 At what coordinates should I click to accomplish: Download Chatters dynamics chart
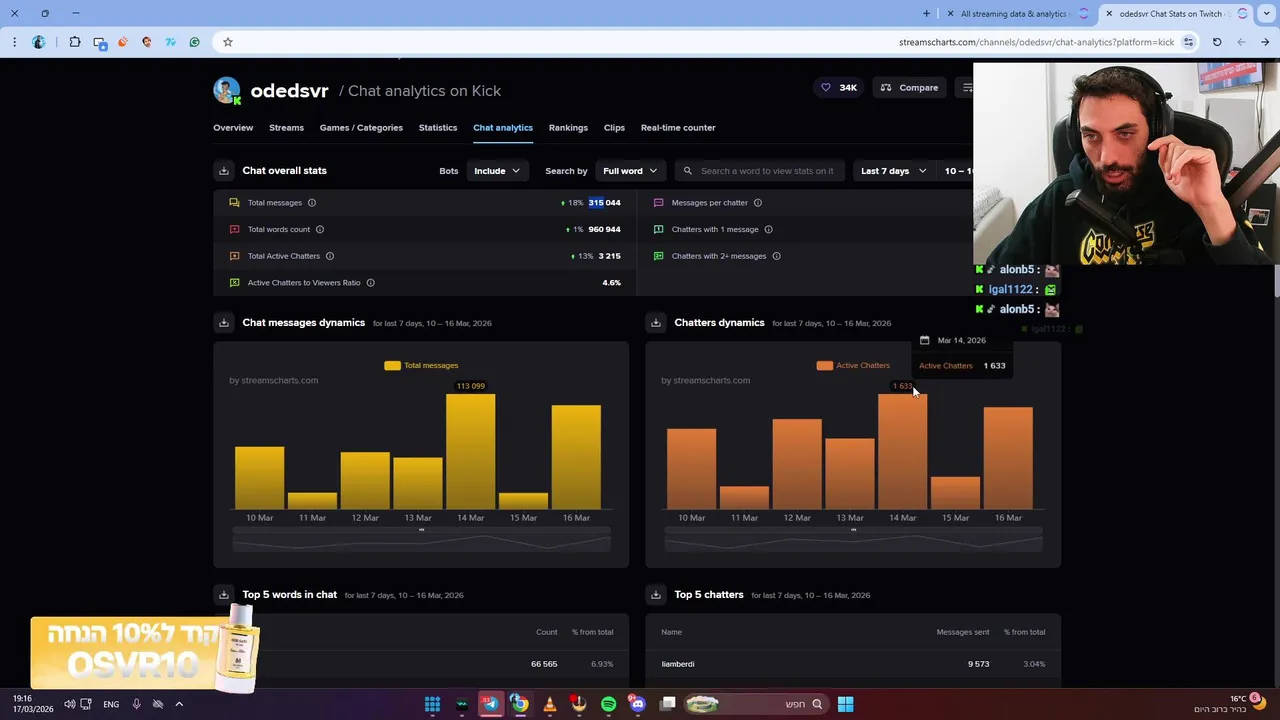click(656, 323)
